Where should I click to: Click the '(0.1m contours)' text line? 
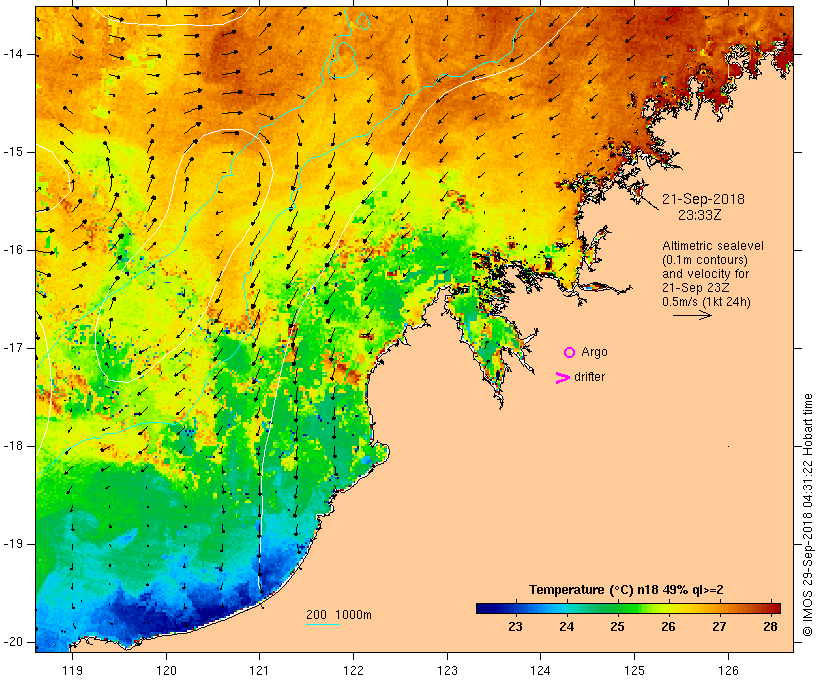(705, 260)
